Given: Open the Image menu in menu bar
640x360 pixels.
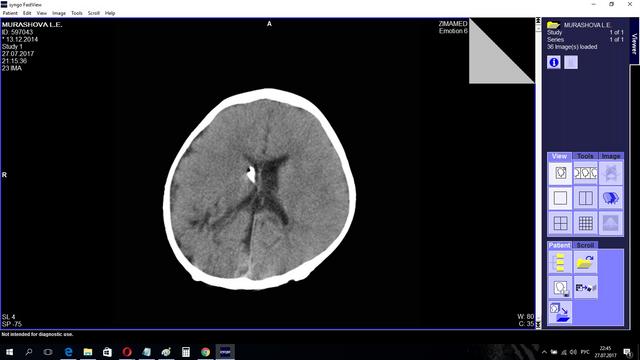Looking at the screenshot, I should [59, 13].
